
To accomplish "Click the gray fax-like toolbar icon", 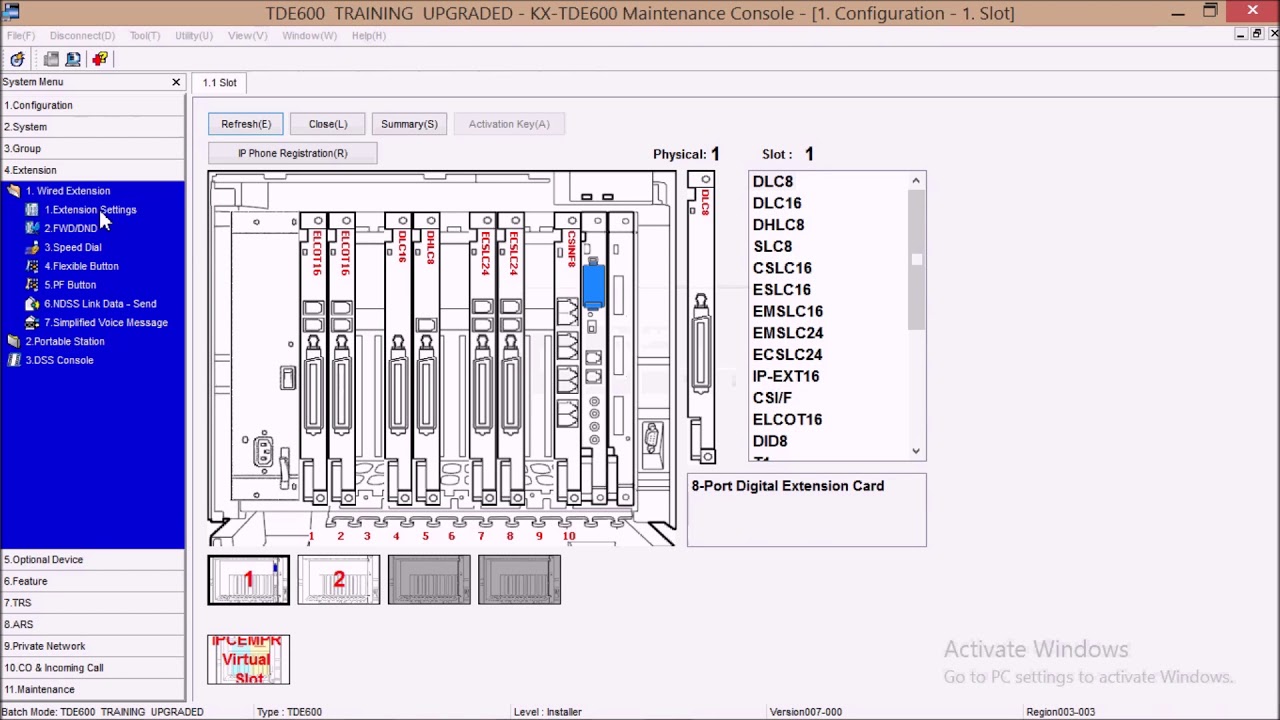I will click(x=51, y=59).
